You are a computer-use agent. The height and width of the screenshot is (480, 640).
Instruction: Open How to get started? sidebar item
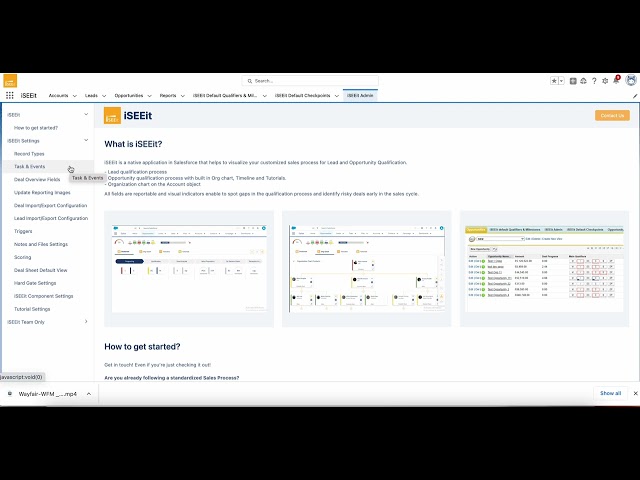click(36, 128)
